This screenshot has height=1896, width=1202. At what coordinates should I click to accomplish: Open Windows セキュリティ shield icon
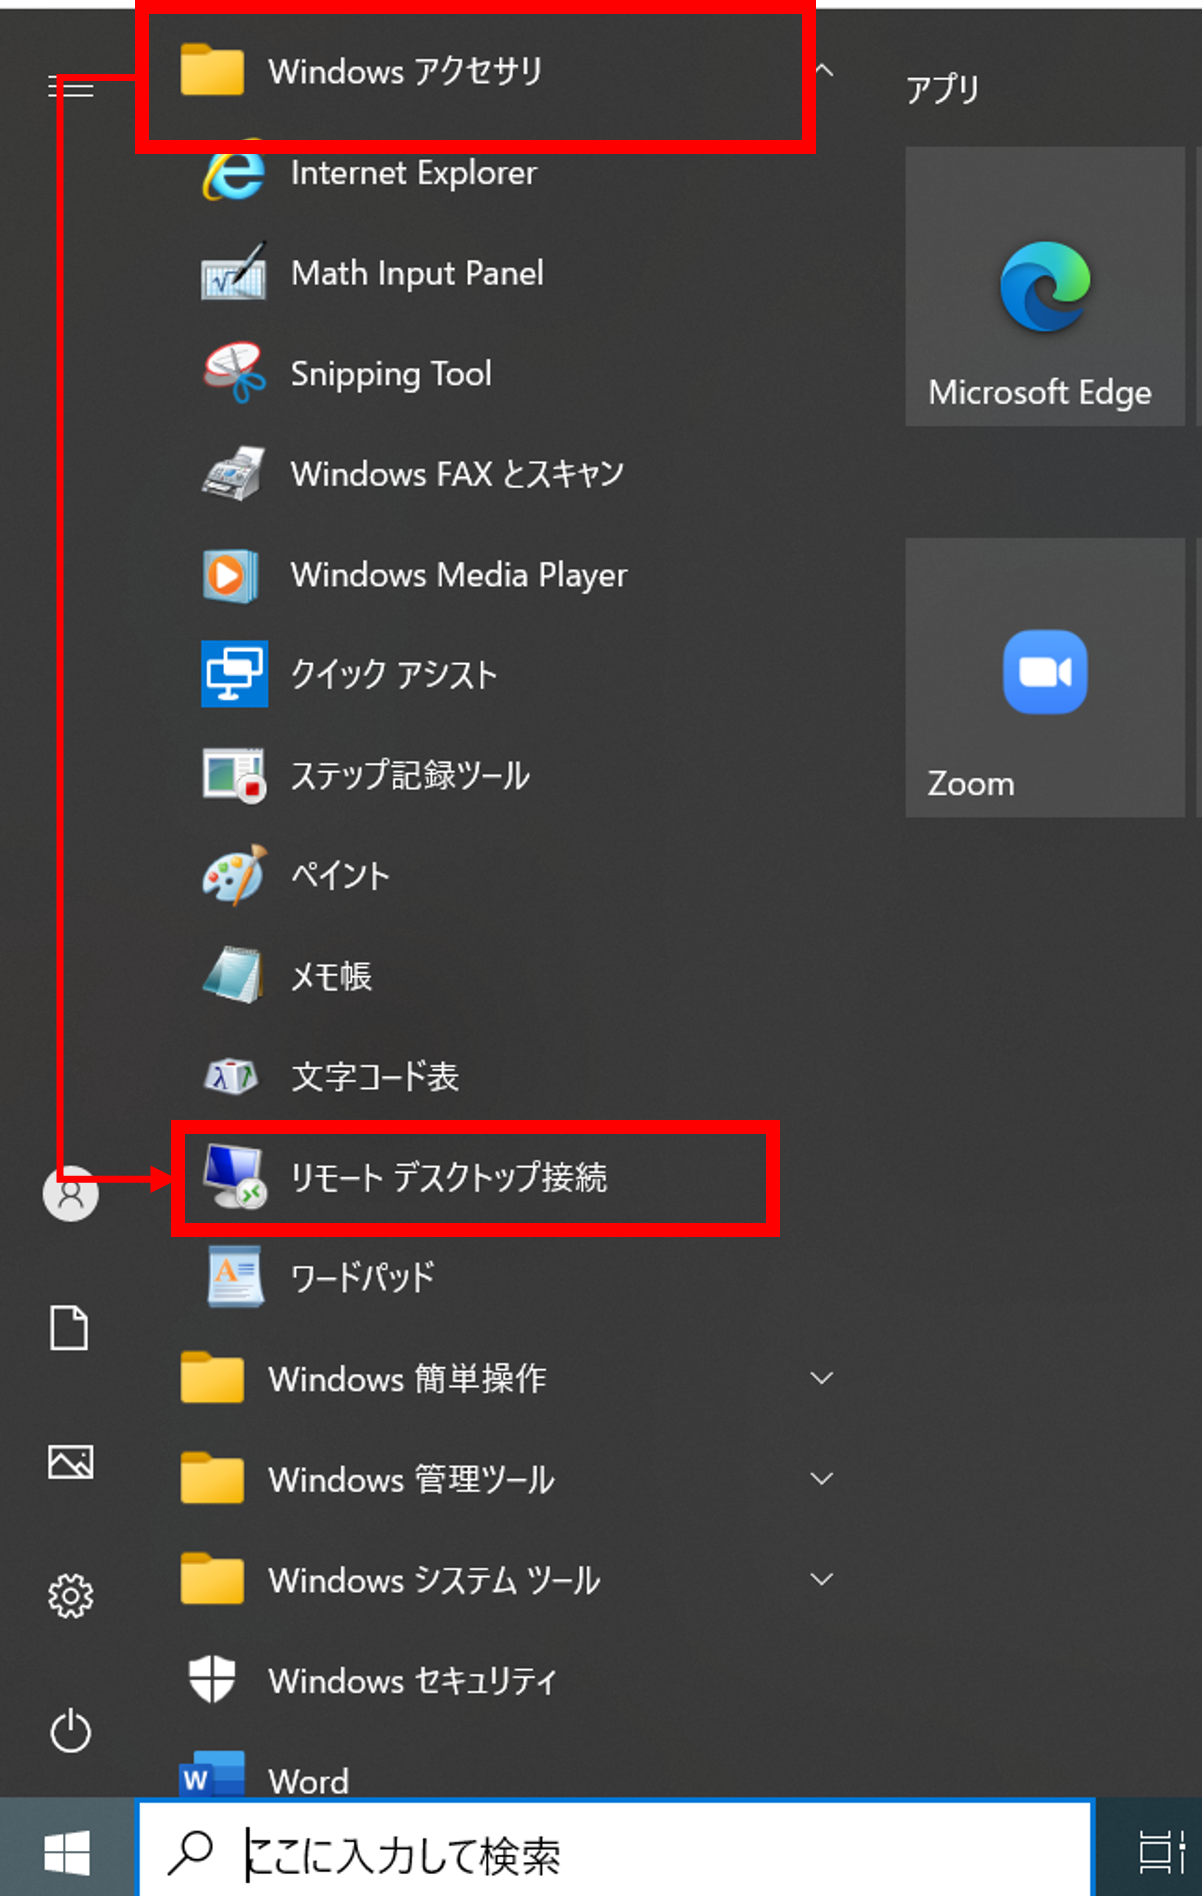(x=212, y=1679)
